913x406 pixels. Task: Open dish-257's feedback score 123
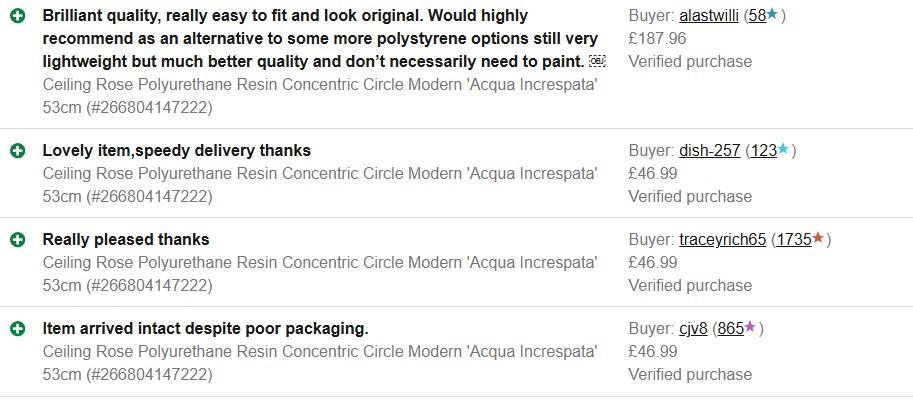pyautogui.click(x=763, y=151)
